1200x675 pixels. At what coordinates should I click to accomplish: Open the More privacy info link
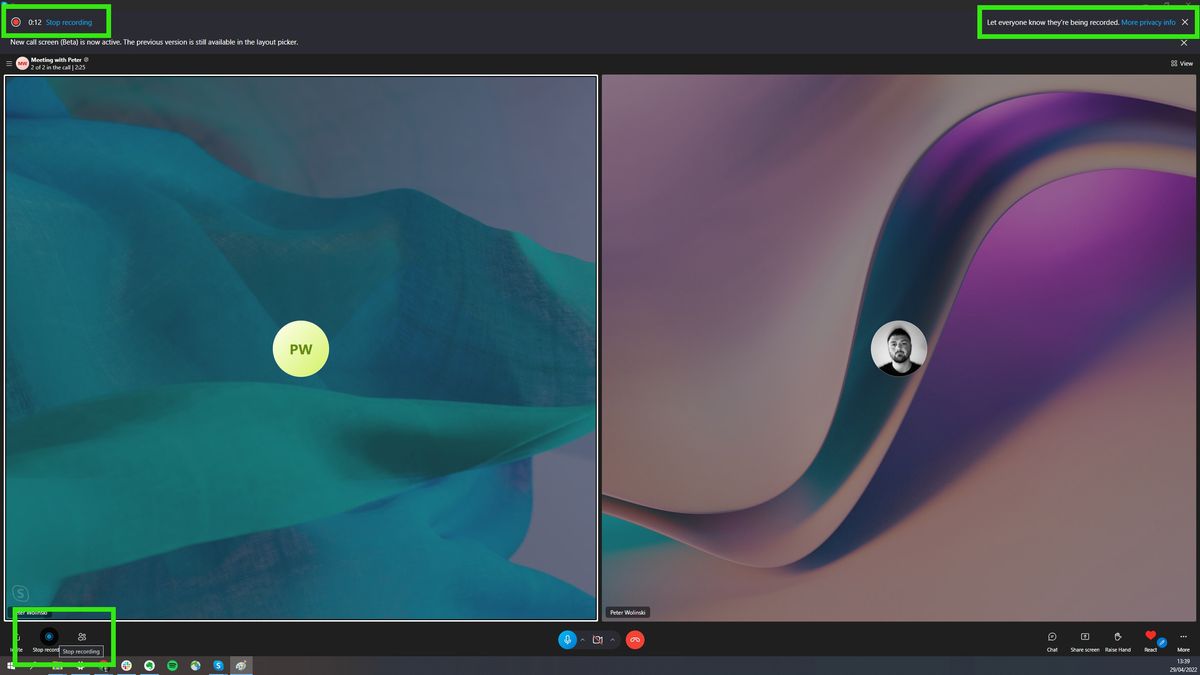(x=1148, y=22)
